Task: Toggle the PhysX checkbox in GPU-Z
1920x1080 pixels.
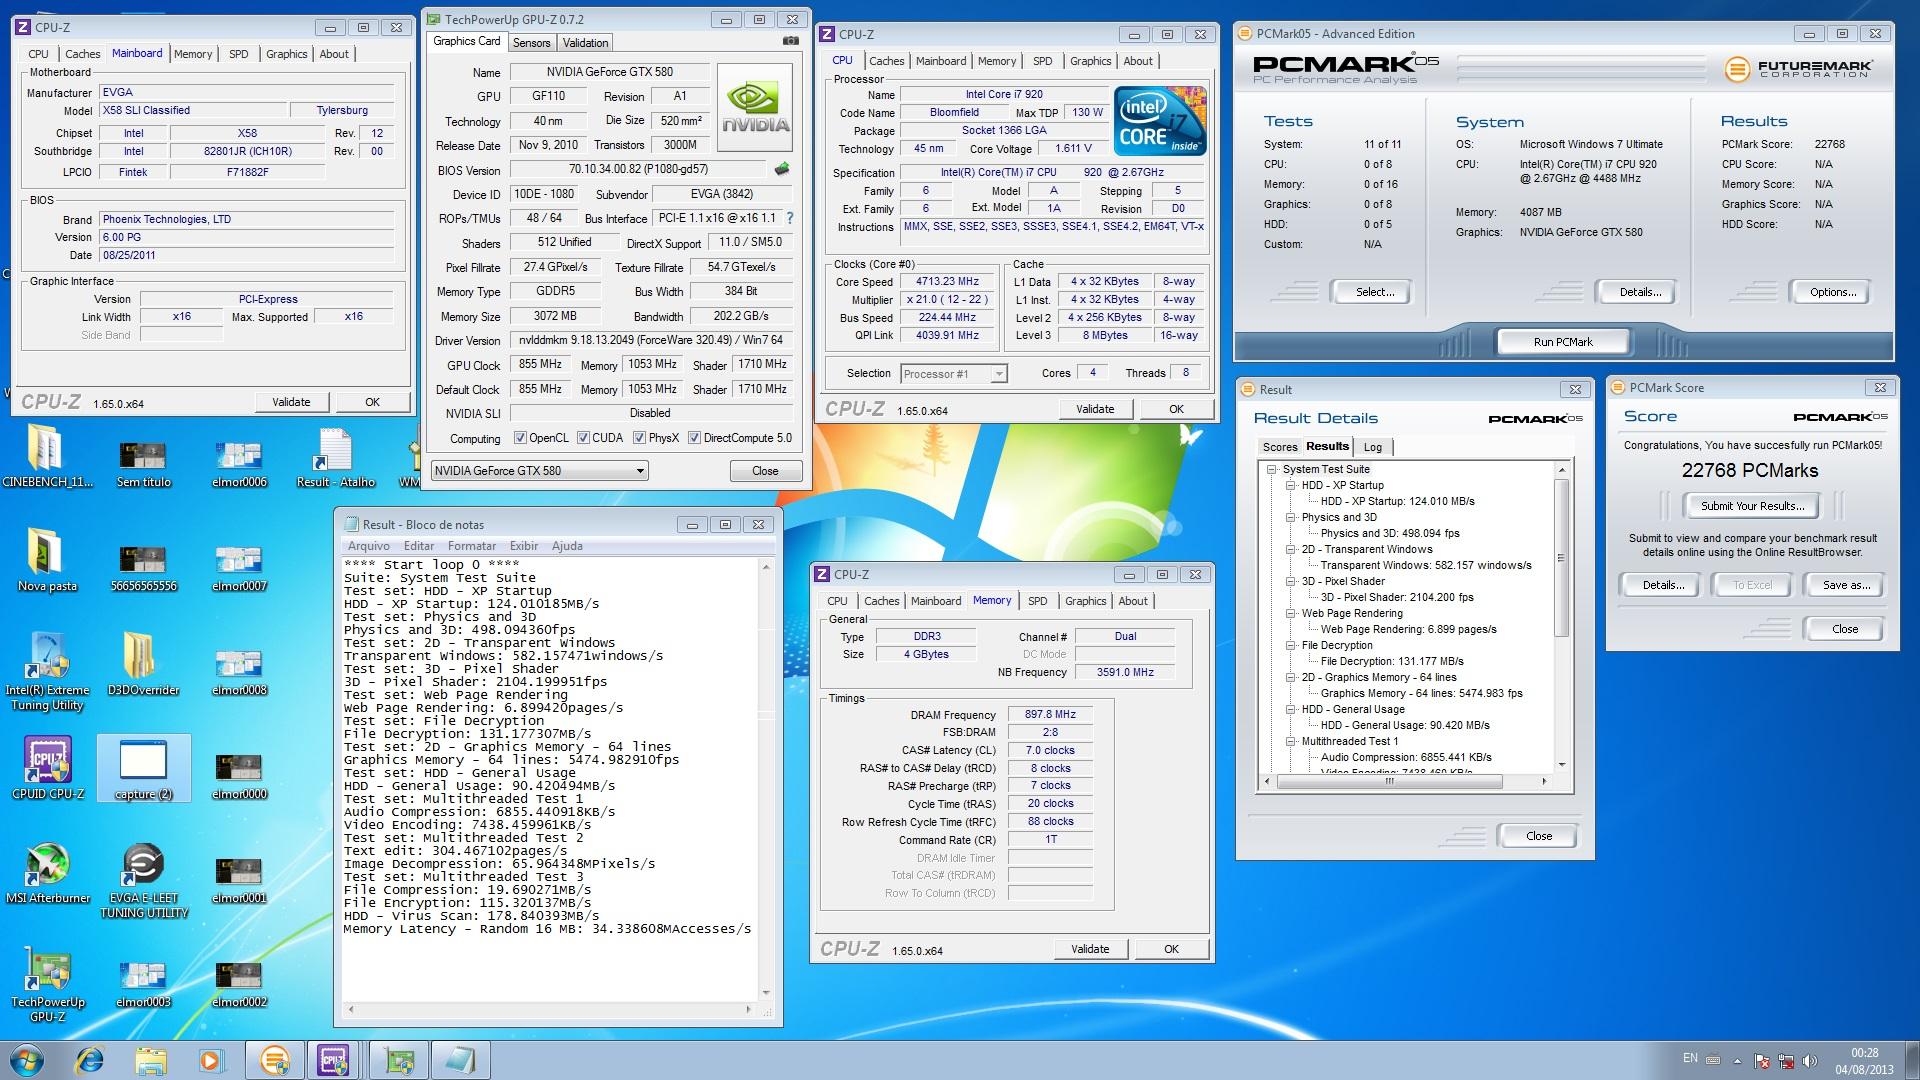Action: pyautogui.click(x=638, y=438)
